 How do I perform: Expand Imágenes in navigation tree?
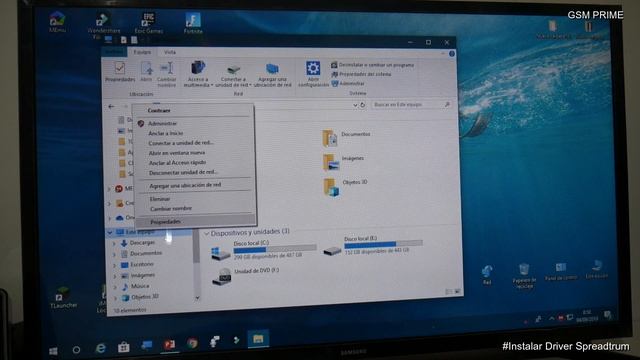(x=115, y=276)
